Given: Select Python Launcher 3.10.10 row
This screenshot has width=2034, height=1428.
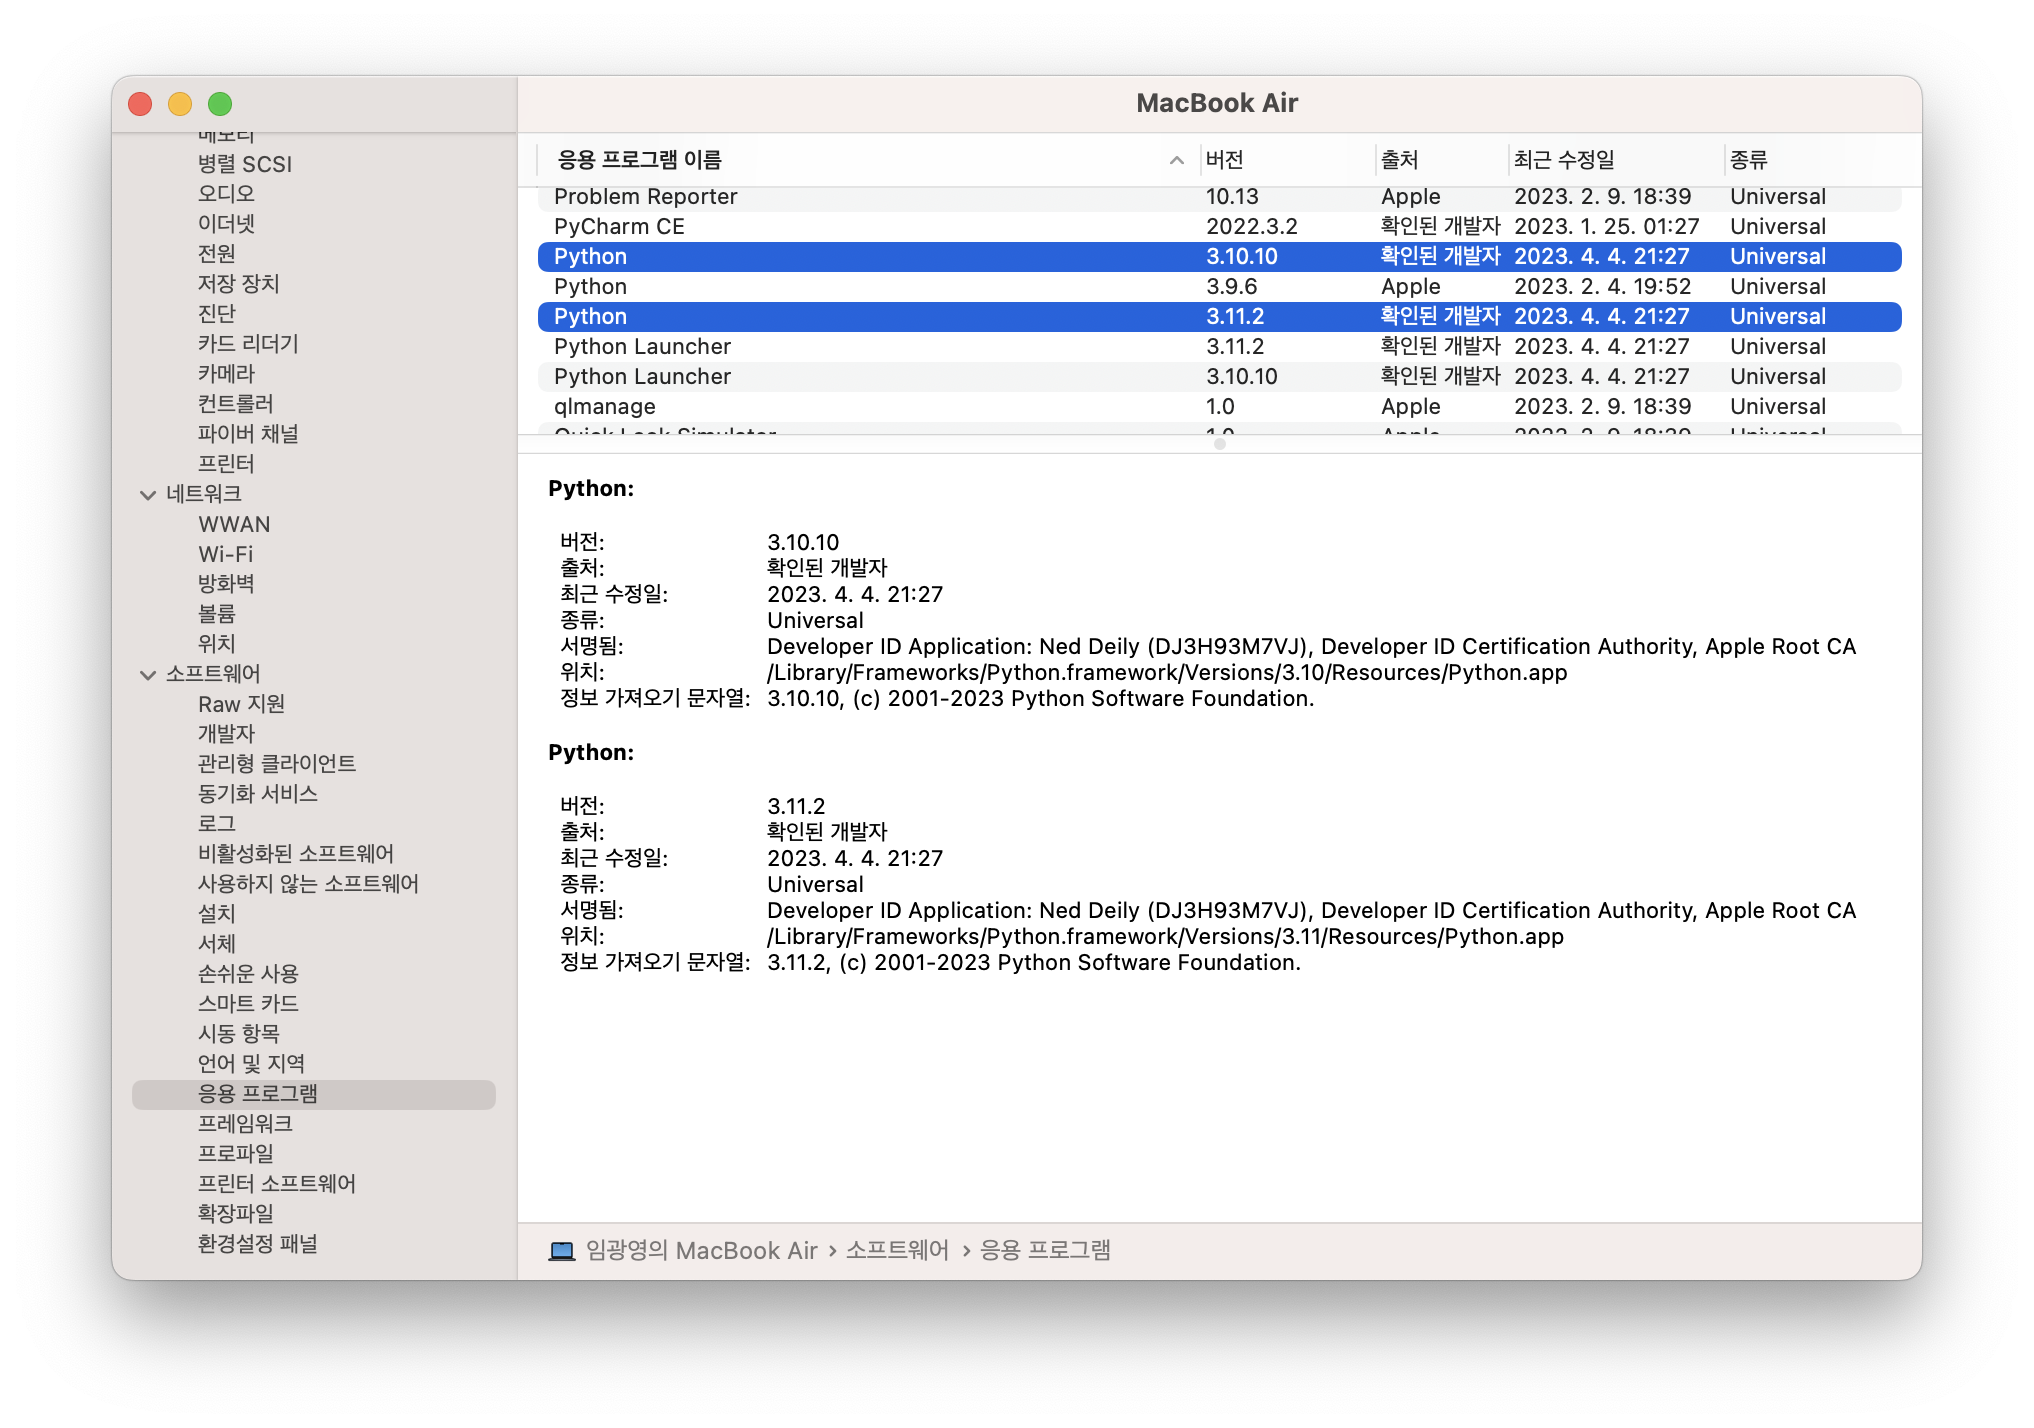Looking at the screenshot, I should pos(642,377).
